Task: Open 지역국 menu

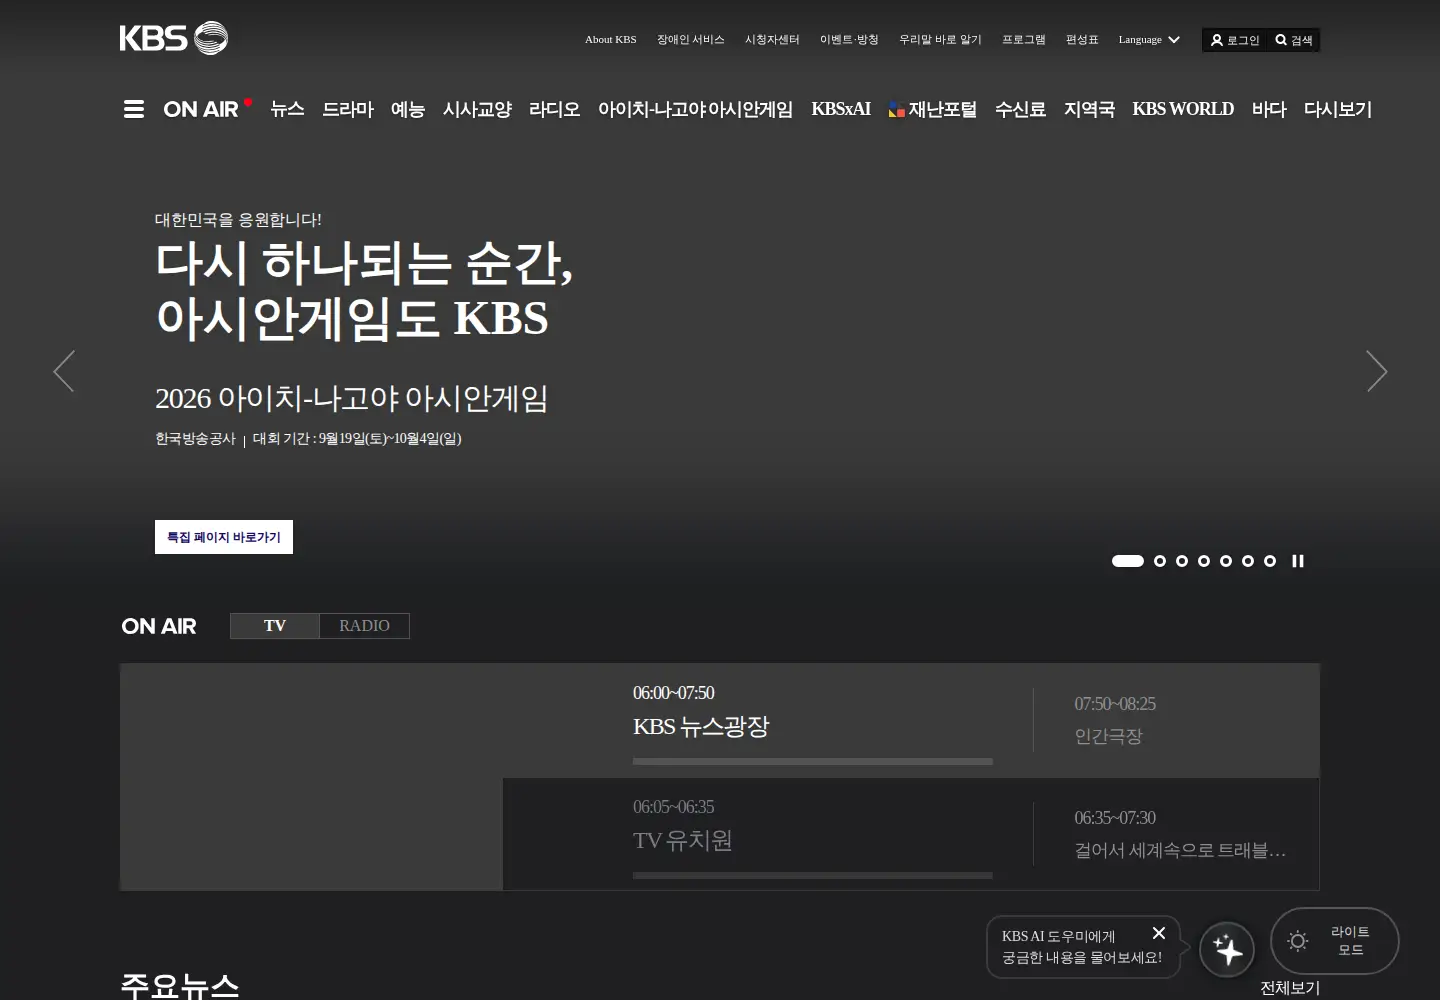Action: tap(1089, 109)
